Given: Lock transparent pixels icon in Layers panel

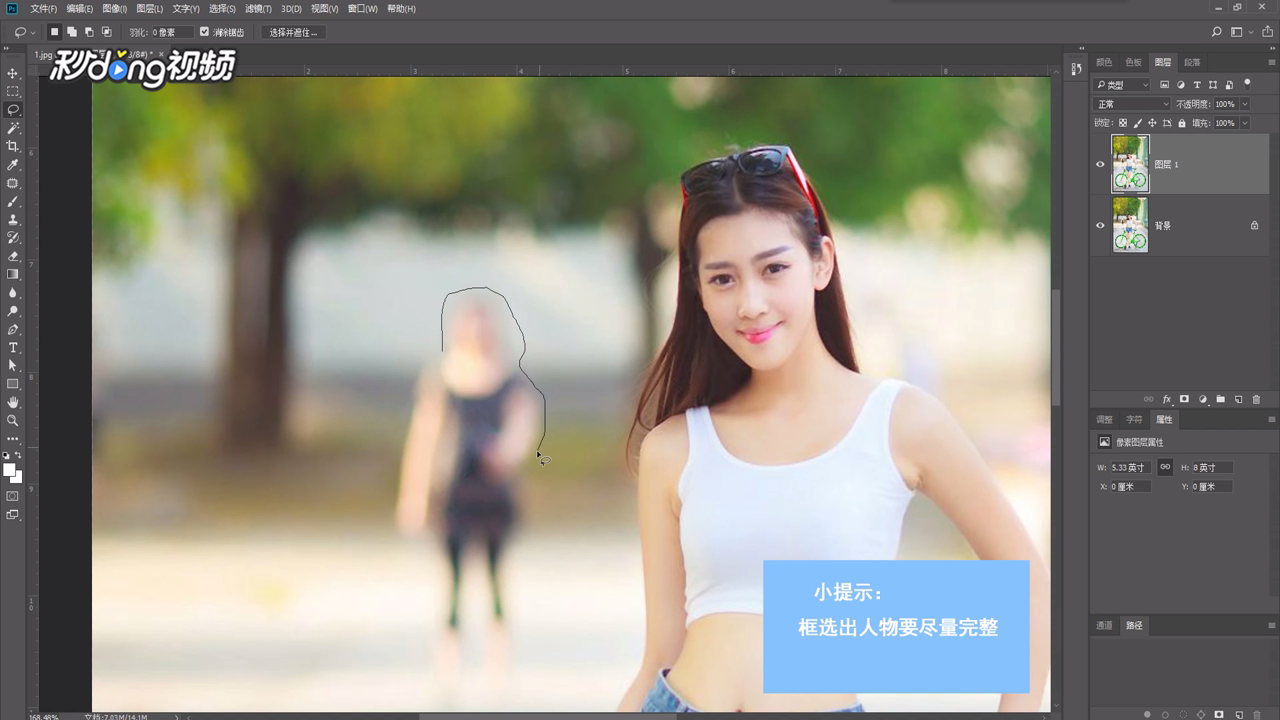Looking at the screenshot, I should pos(1122,123).
